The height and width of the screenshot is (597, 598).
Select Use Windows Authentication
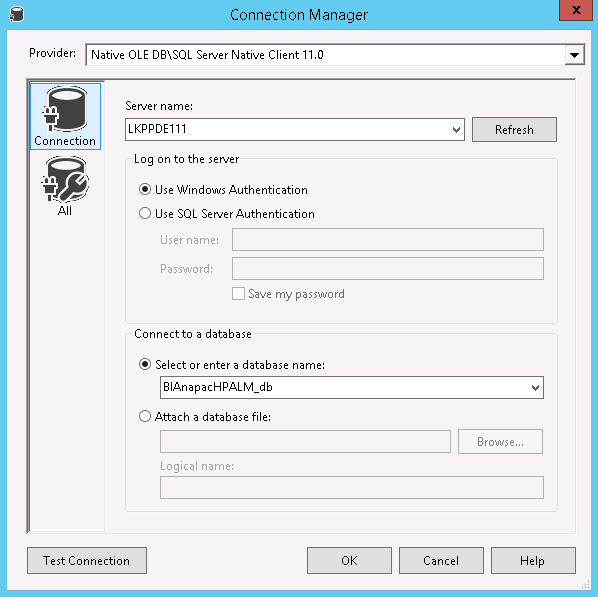145,190
